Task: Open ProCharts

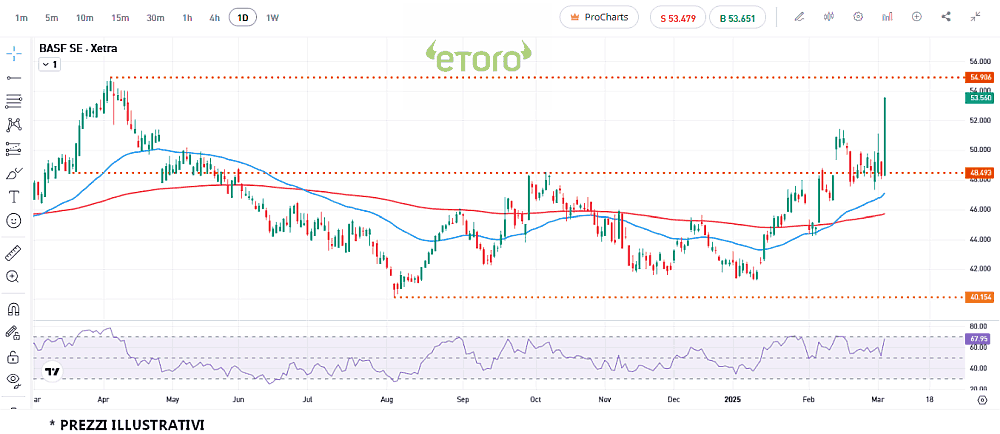Action: [599, 17]
